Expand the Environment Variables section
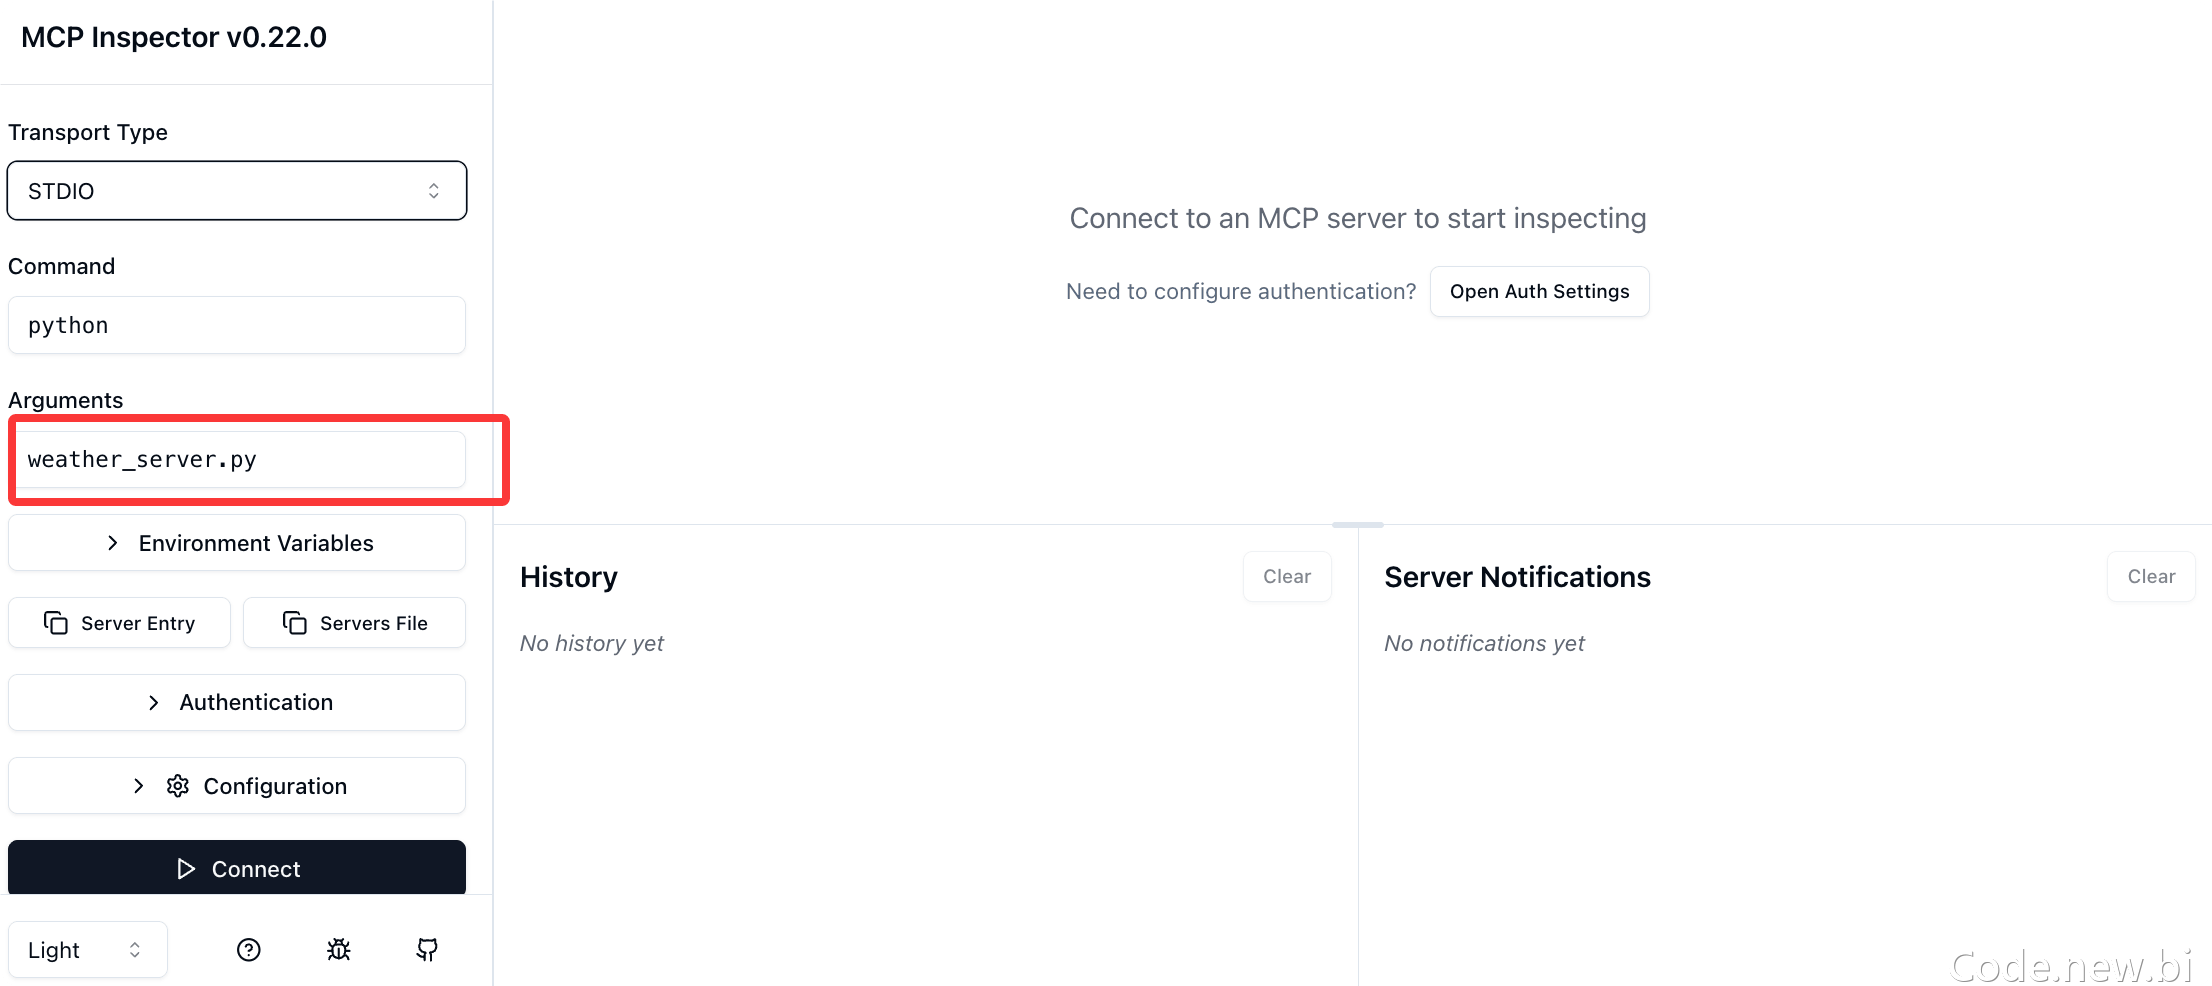This screenshot has height=986, width=2212. (237, 543)
